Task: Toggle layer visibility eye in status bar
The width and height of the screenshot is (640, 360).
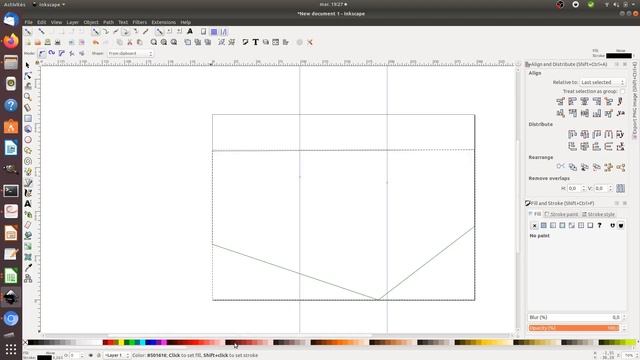Action: tap(91, 356)
